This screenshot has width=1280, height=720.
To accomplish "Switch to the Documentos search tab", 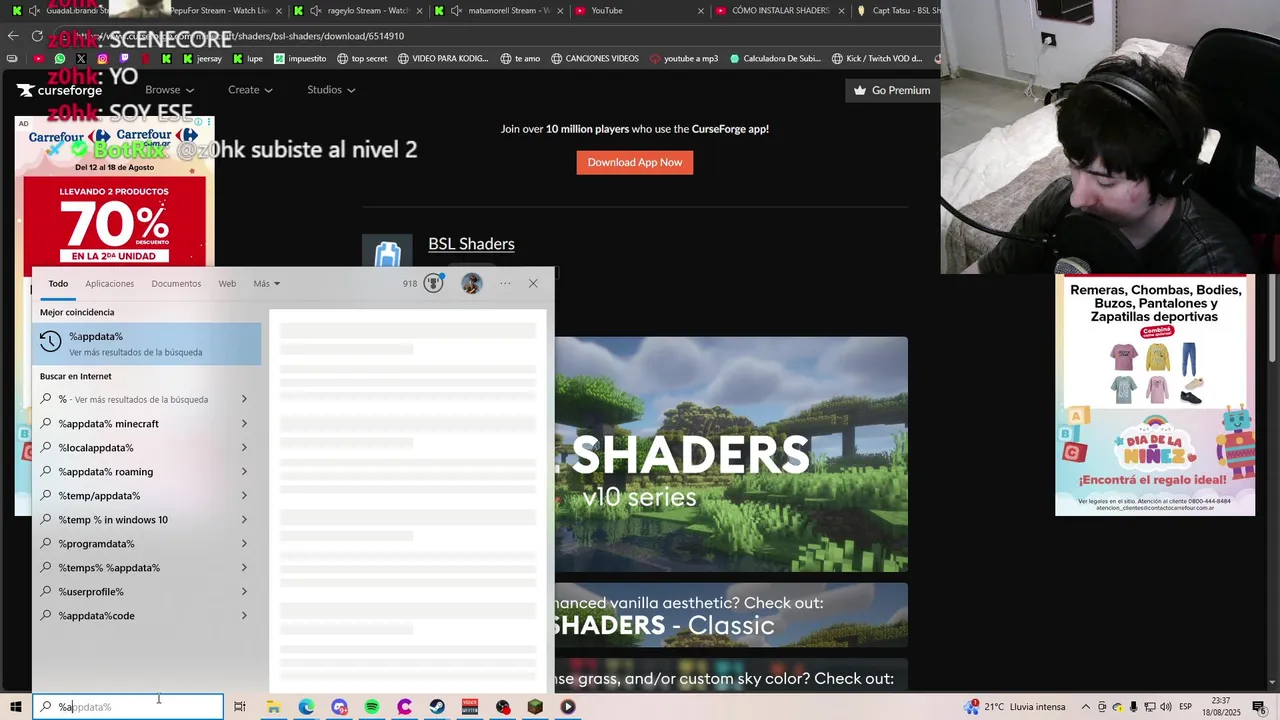I will coord(176,284).
